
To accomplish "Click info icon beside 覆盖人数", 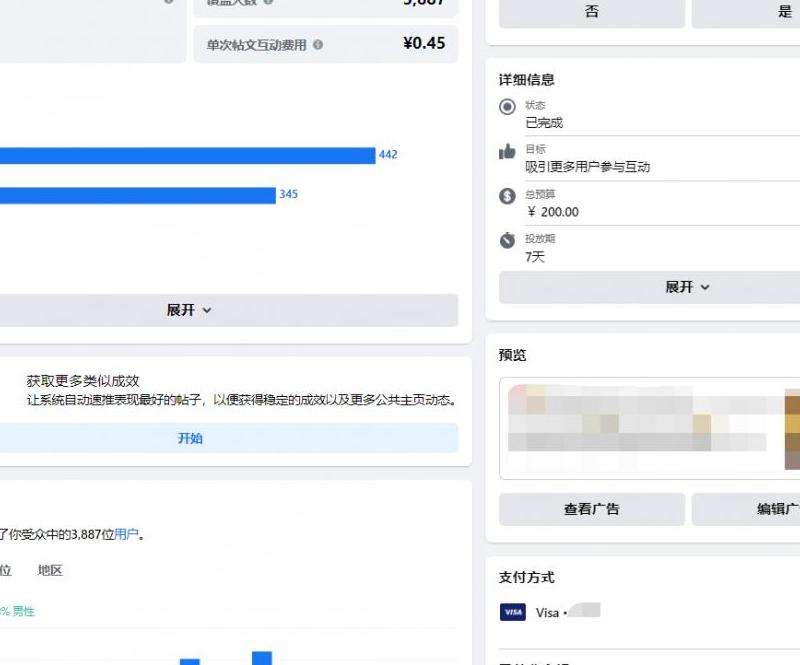I will point(268,3).
